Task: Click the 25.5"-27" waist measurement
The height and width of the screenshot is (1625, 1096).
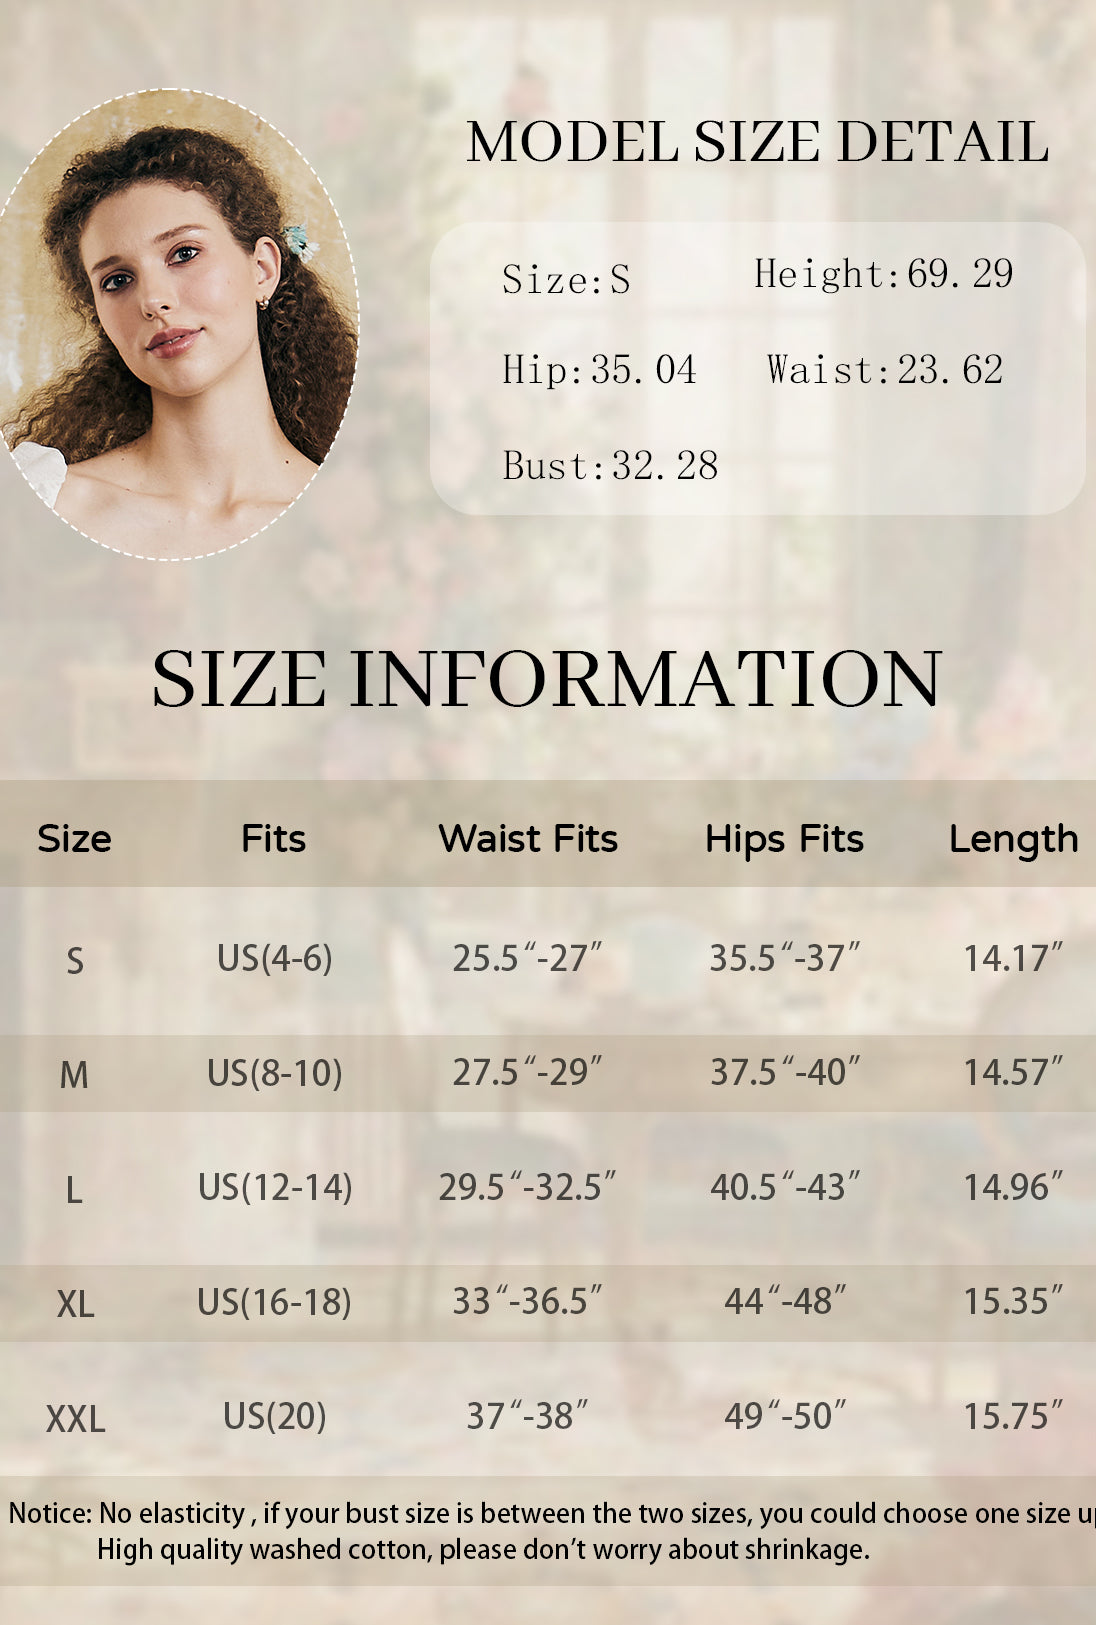Action: tap(527, 958)
